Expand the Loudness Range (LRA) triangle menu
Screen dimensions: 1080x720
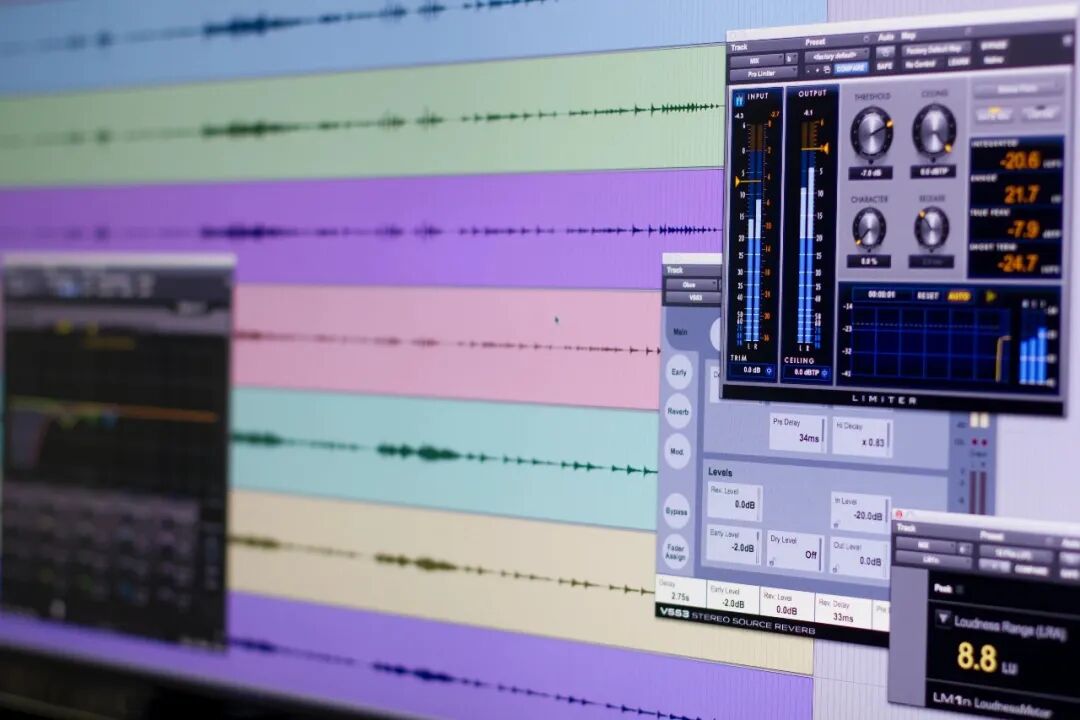tap(942, 619)
